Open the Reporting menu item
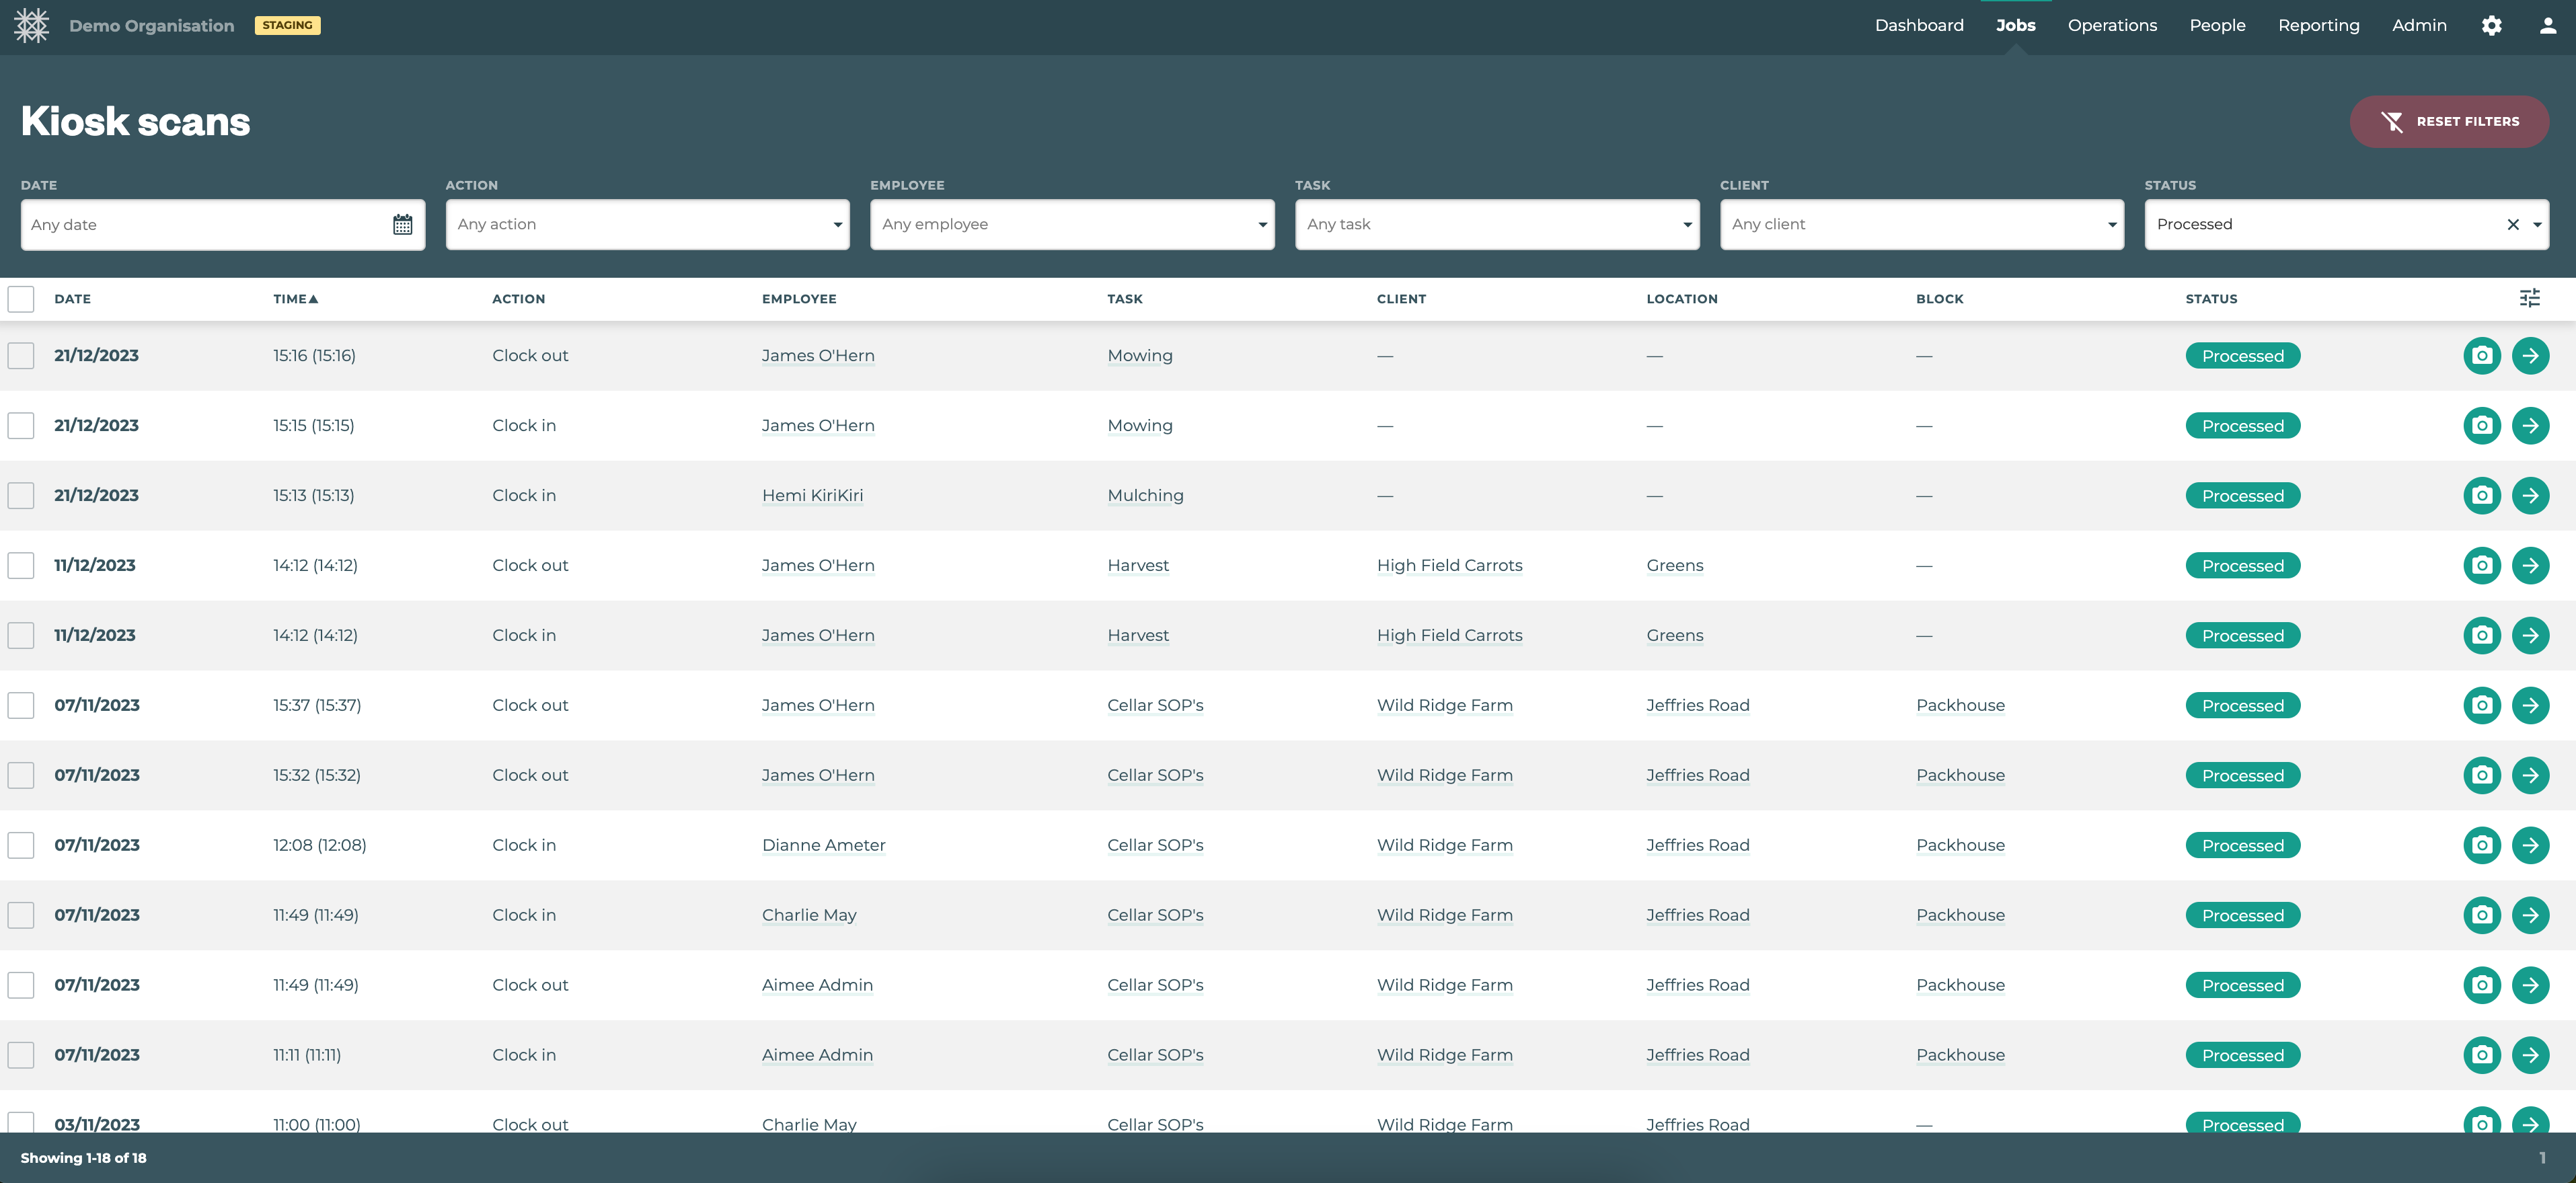This screenshot has height=1183, width=2576. point(2318,26)
